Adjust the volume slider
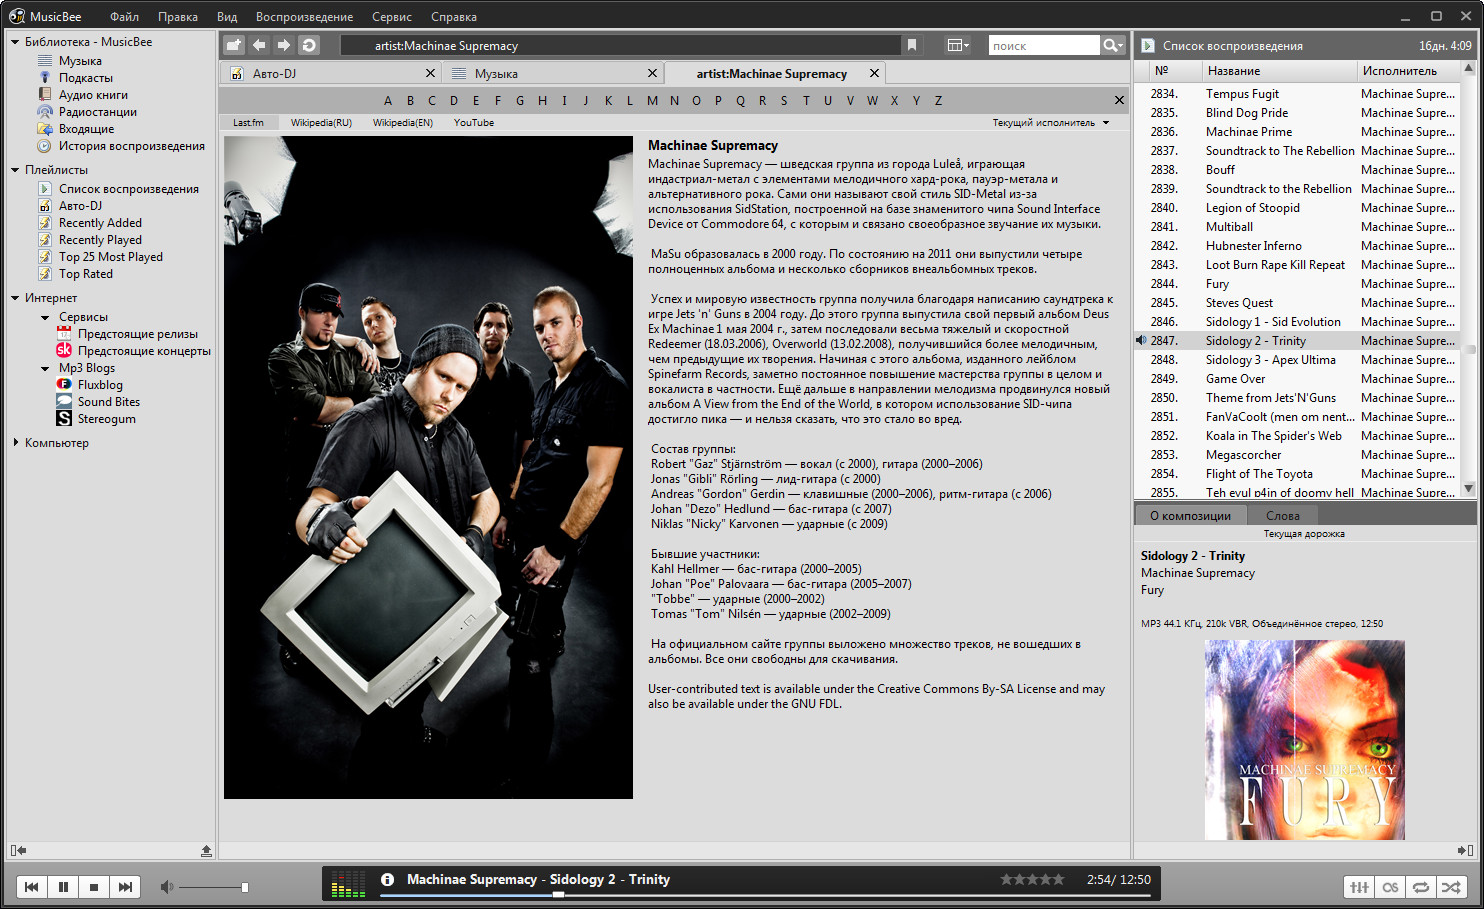Viewport: 1484px width, 909px height. tap(213, 887)
